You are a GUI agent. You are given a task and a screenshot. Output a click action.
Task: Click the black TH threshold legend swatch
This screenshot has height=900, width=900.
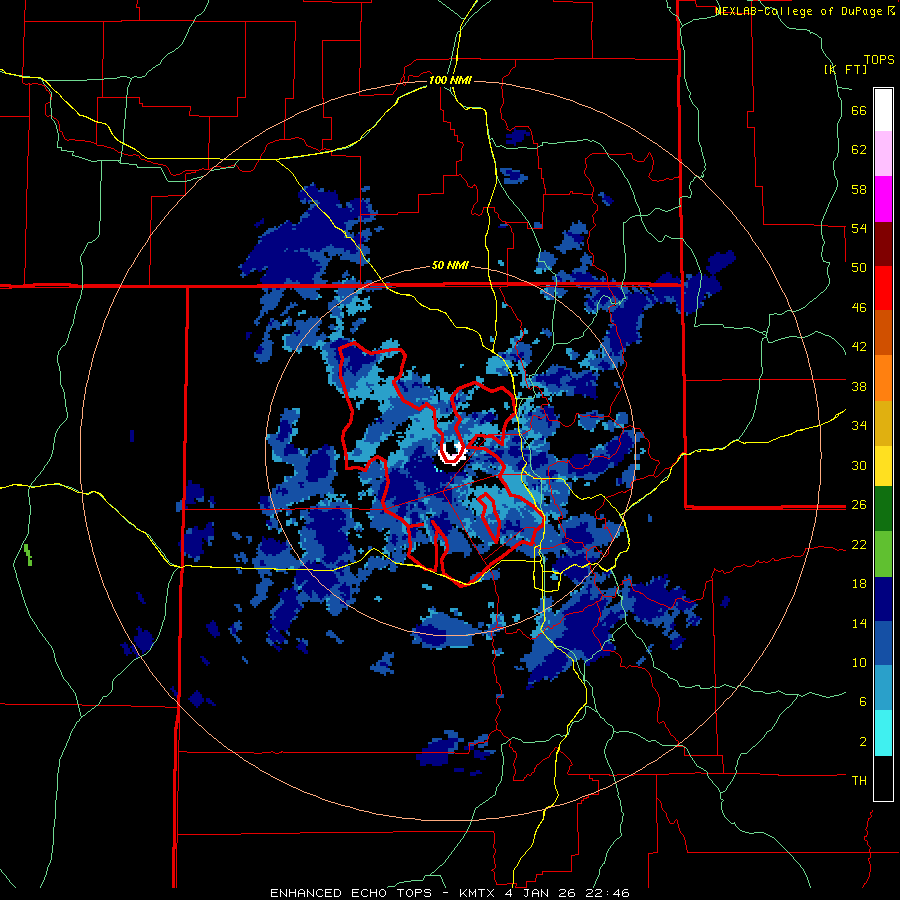[x=883, y=778]
